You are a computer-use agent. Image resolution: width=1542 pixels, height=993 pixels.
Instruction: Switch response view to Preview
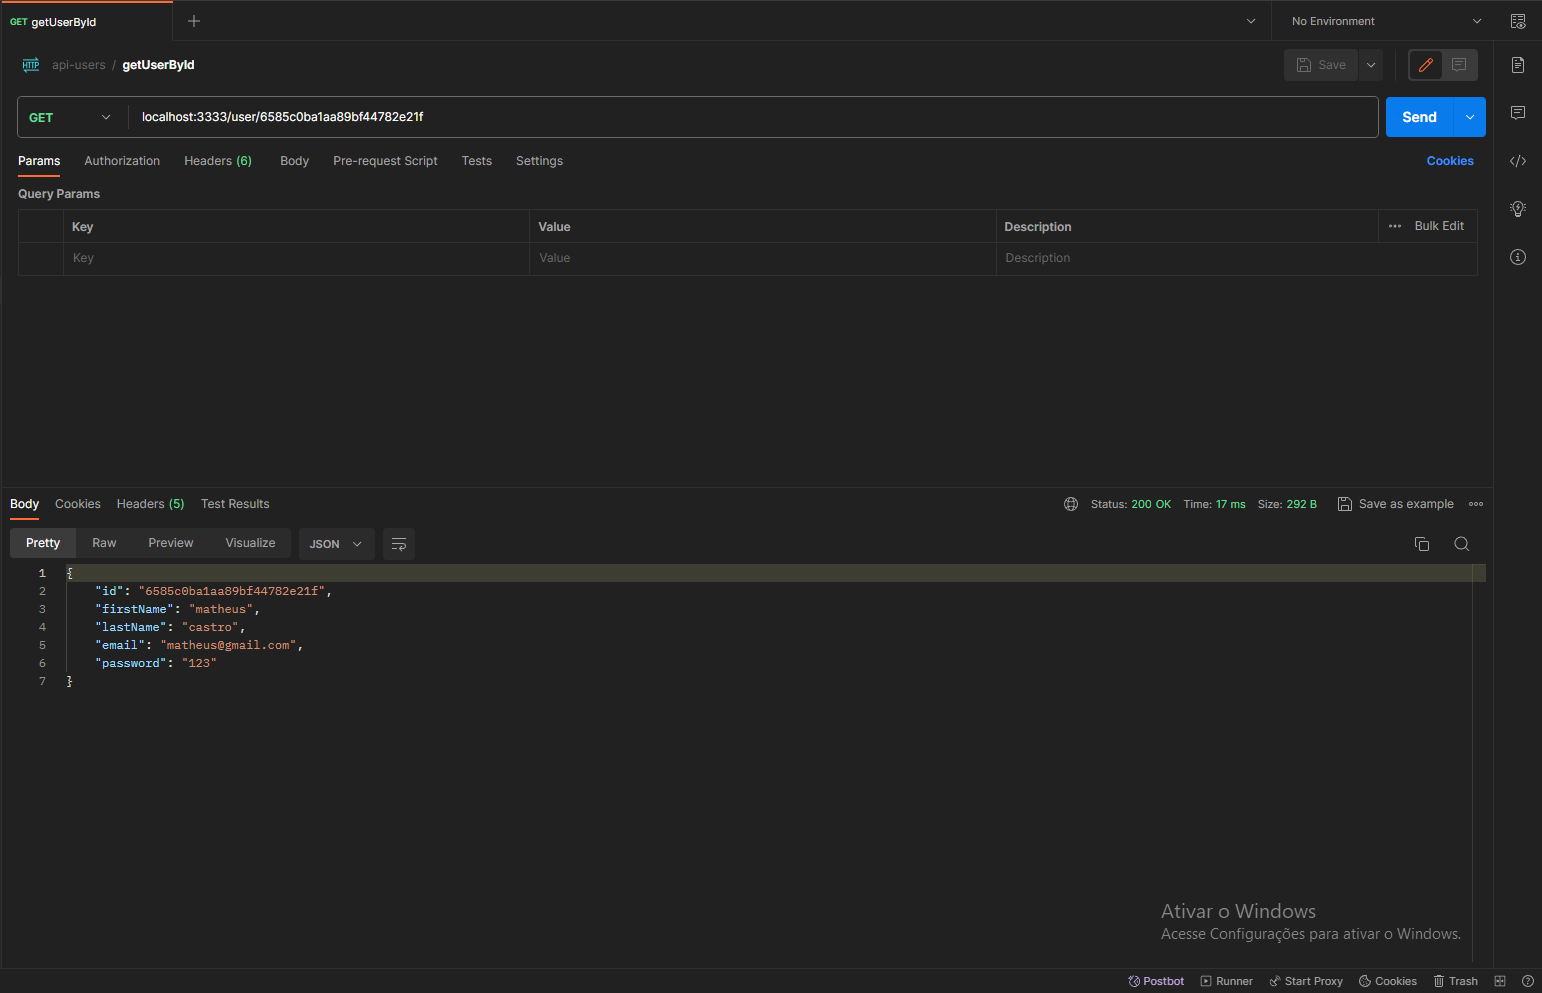coord(171,543)
